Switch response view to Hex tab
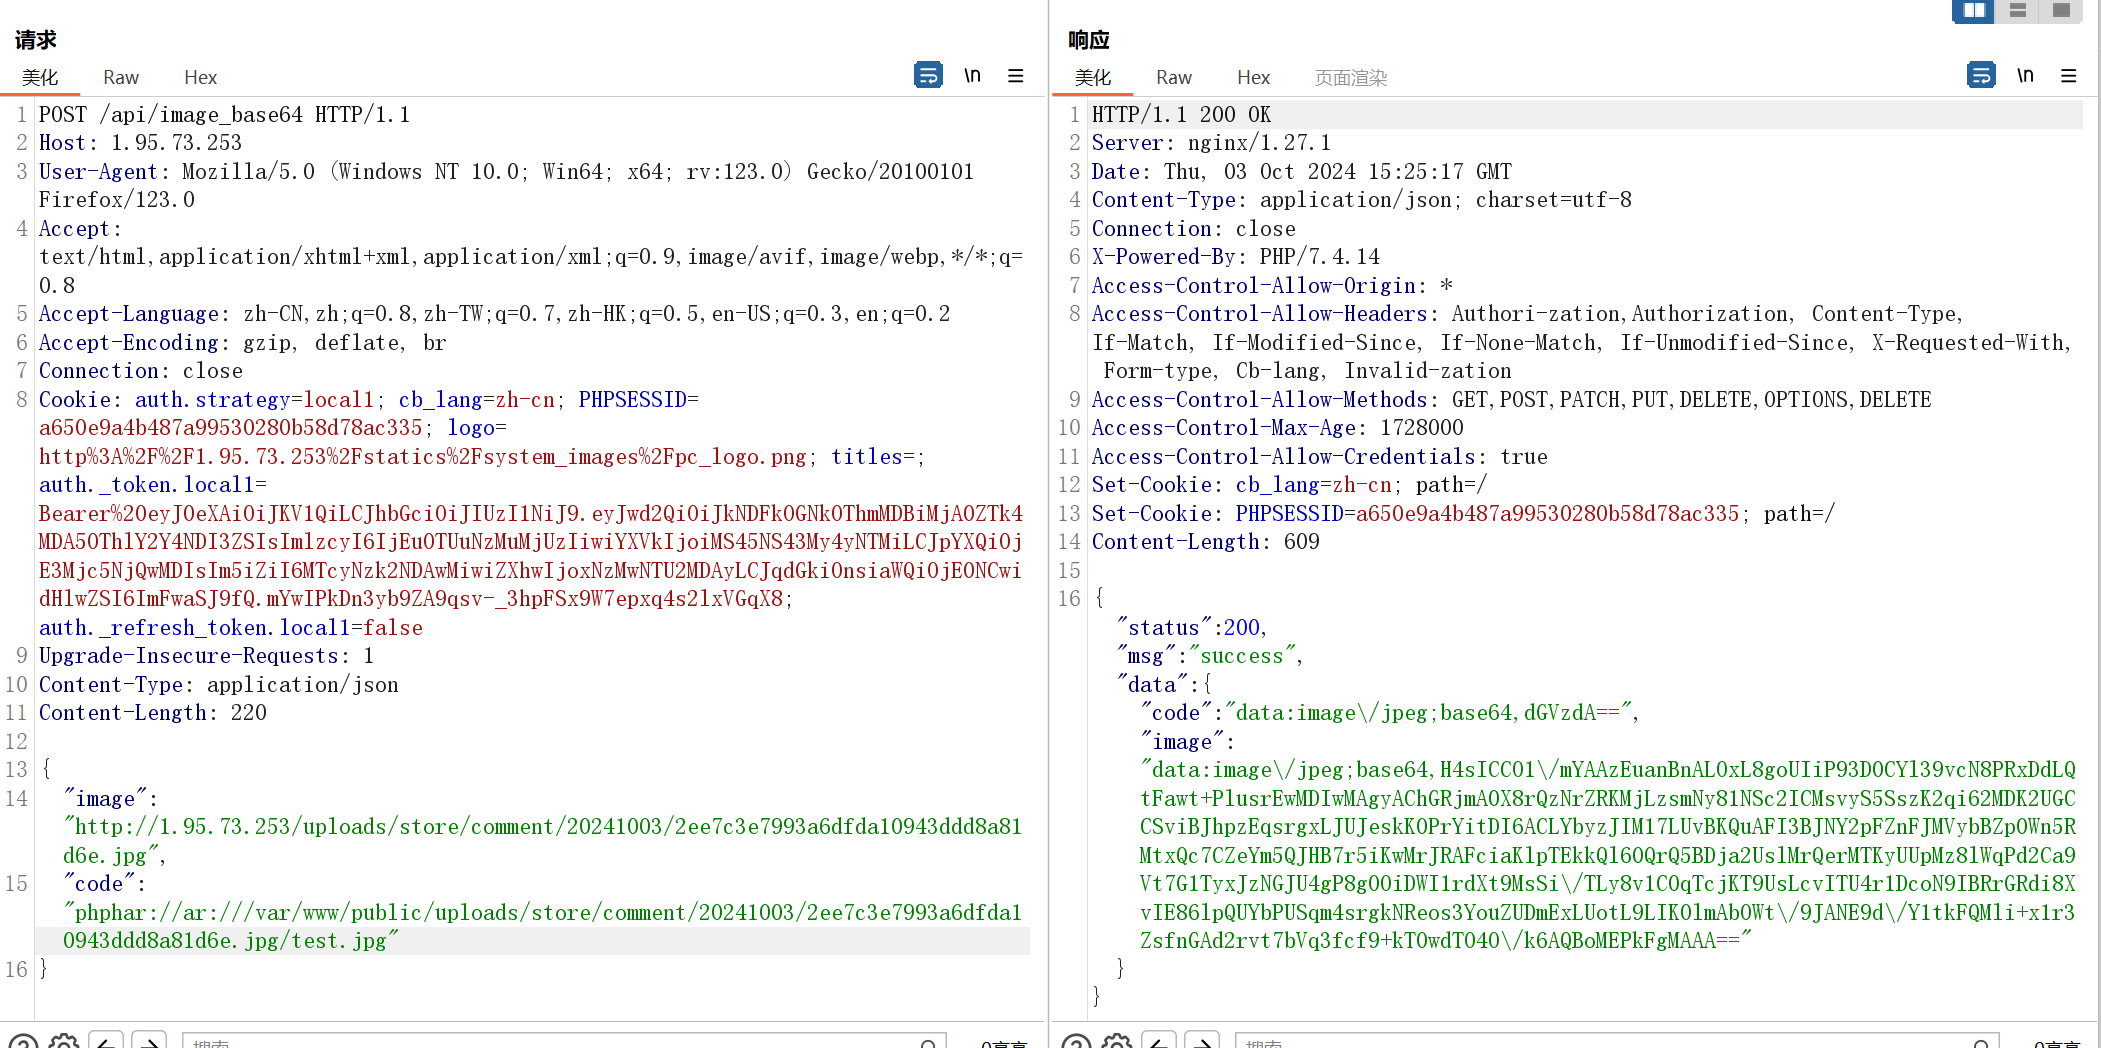Image resolution: width=2101 pixels, height=1048 pixels. click(x=1253, y=77)
